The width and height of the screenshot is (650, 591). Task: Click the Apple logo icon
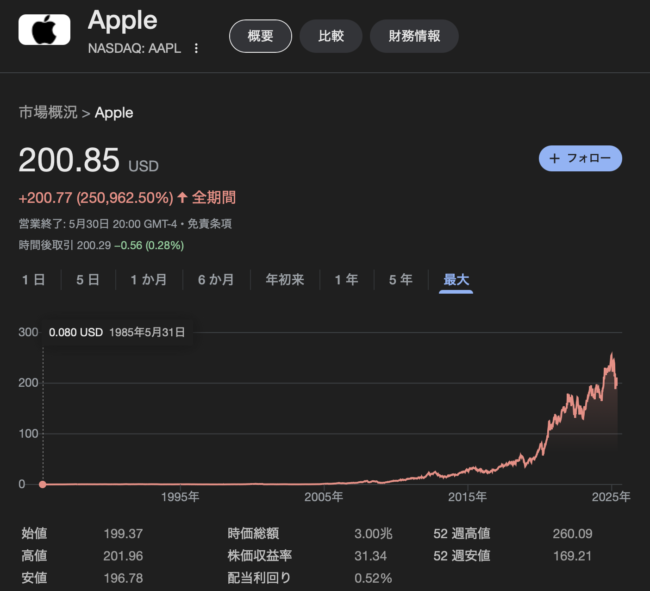click(44, 29)
